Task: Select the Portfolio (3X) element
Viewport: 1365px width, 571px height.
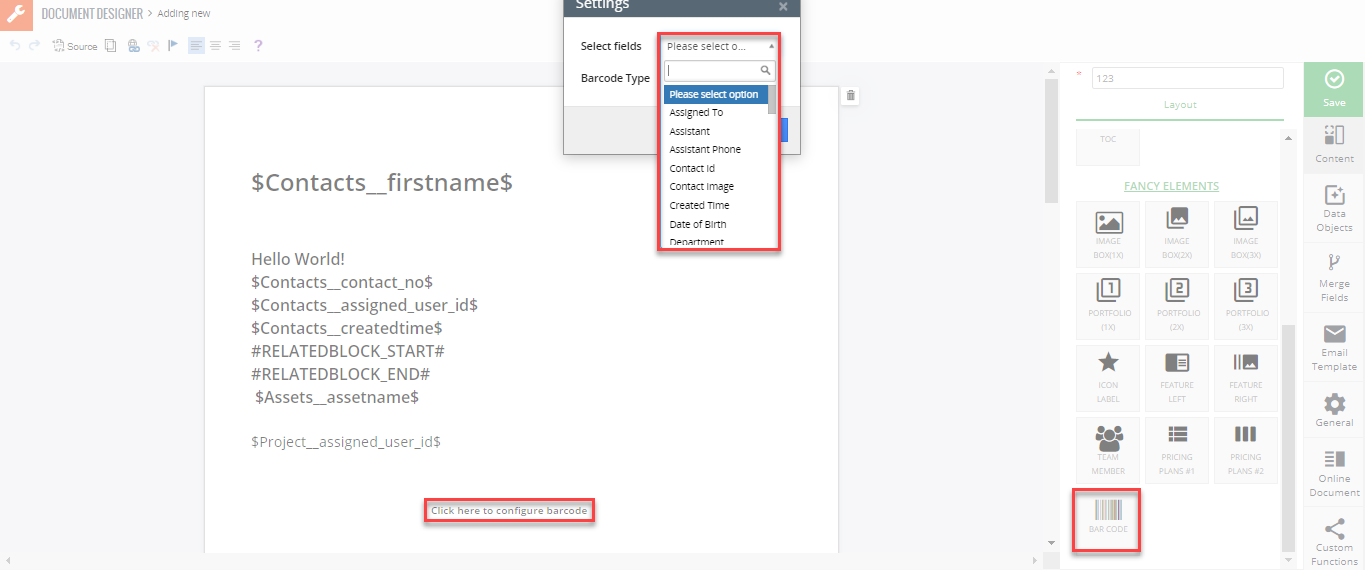Action: click(1245, 306)
